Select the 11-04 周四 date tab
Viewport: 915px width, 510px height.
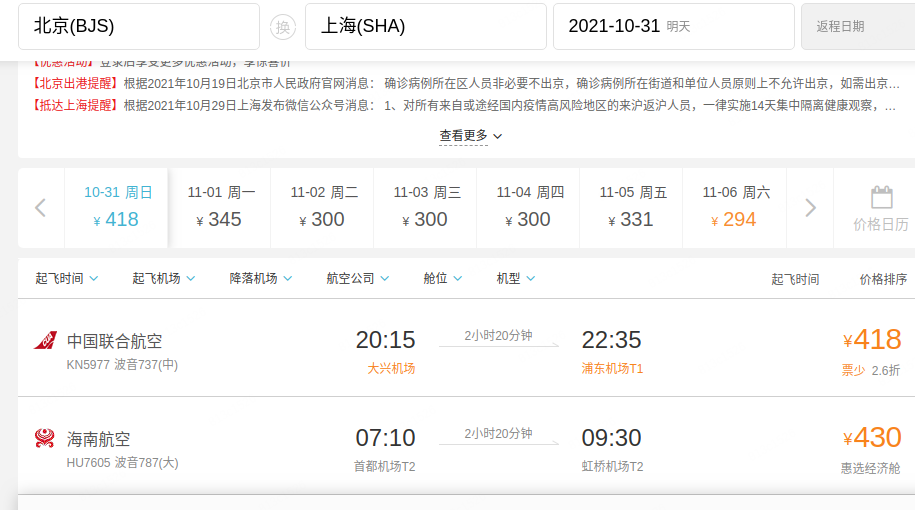pos(528,208)
